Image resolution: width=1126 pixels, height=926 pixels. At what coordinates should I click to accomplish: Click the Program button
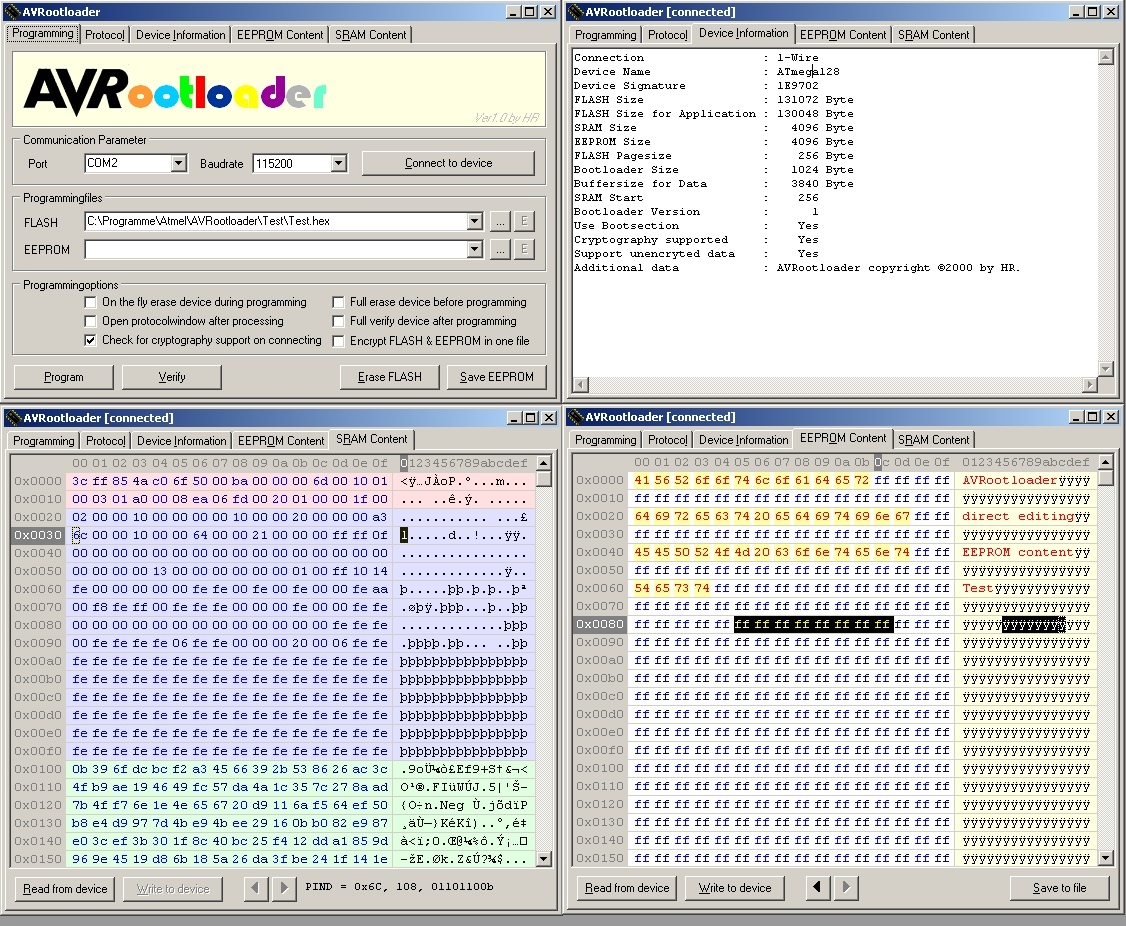coord(64,376)
